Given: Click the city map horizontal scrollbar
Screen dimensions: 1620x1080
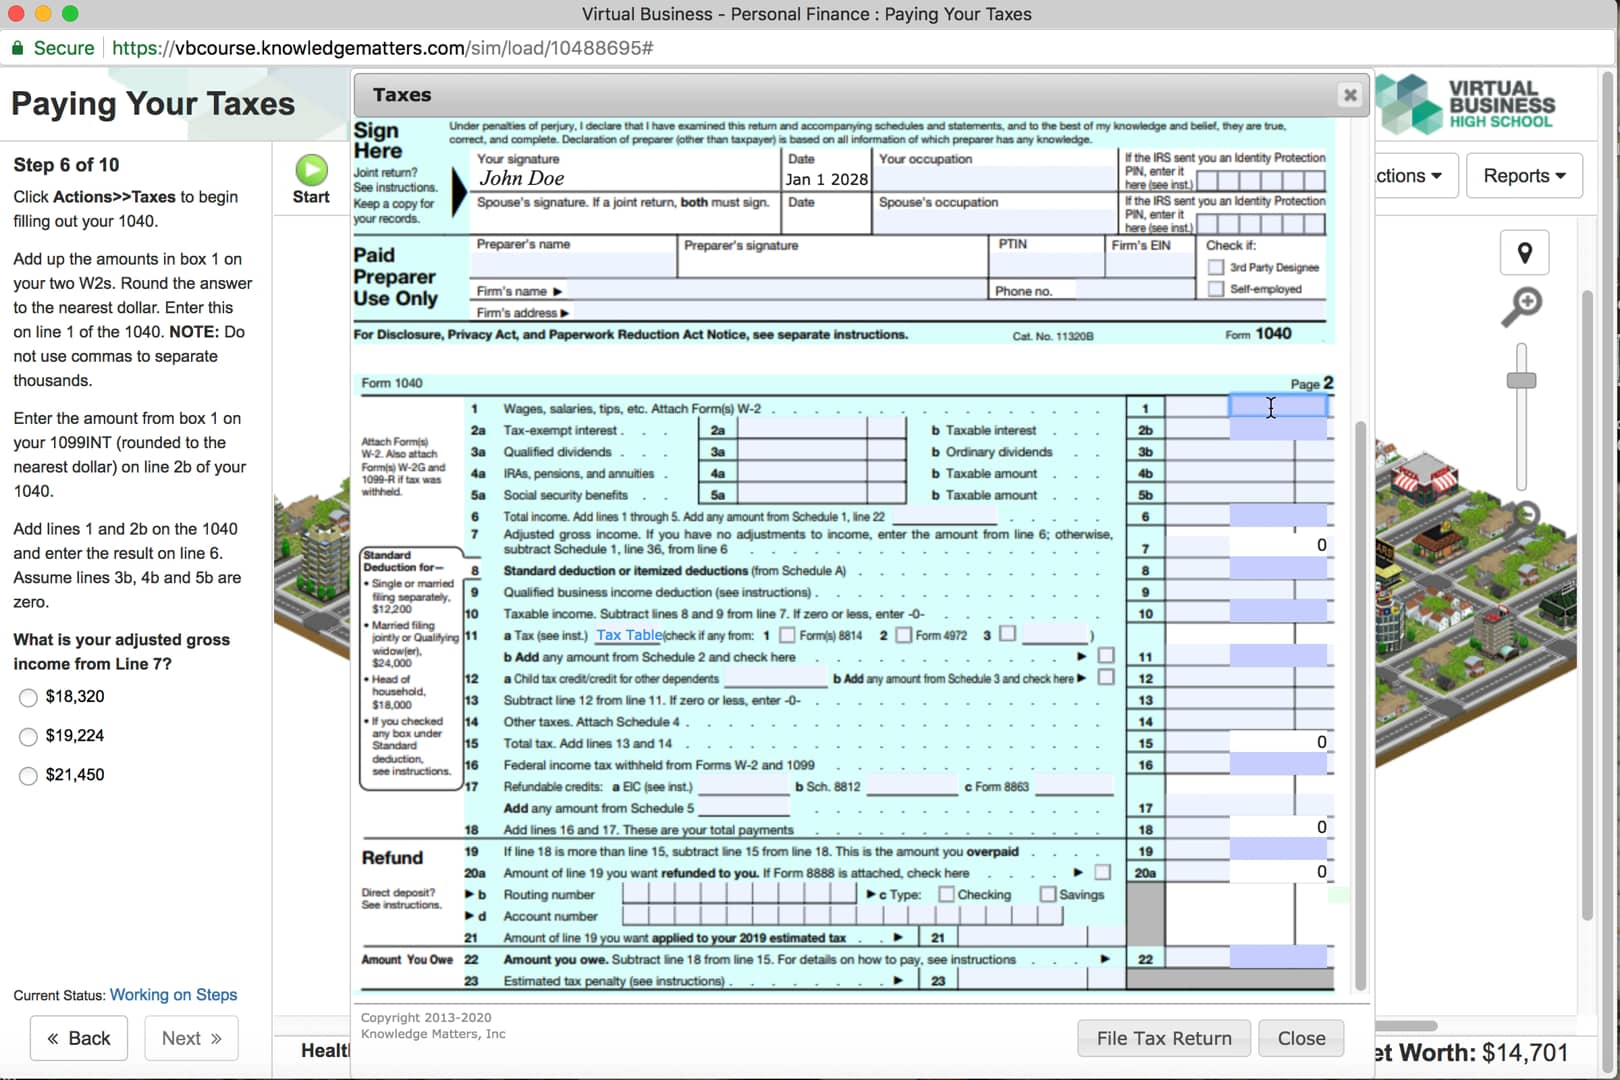Looking at the screenshot, I should pos(1406,1026).
